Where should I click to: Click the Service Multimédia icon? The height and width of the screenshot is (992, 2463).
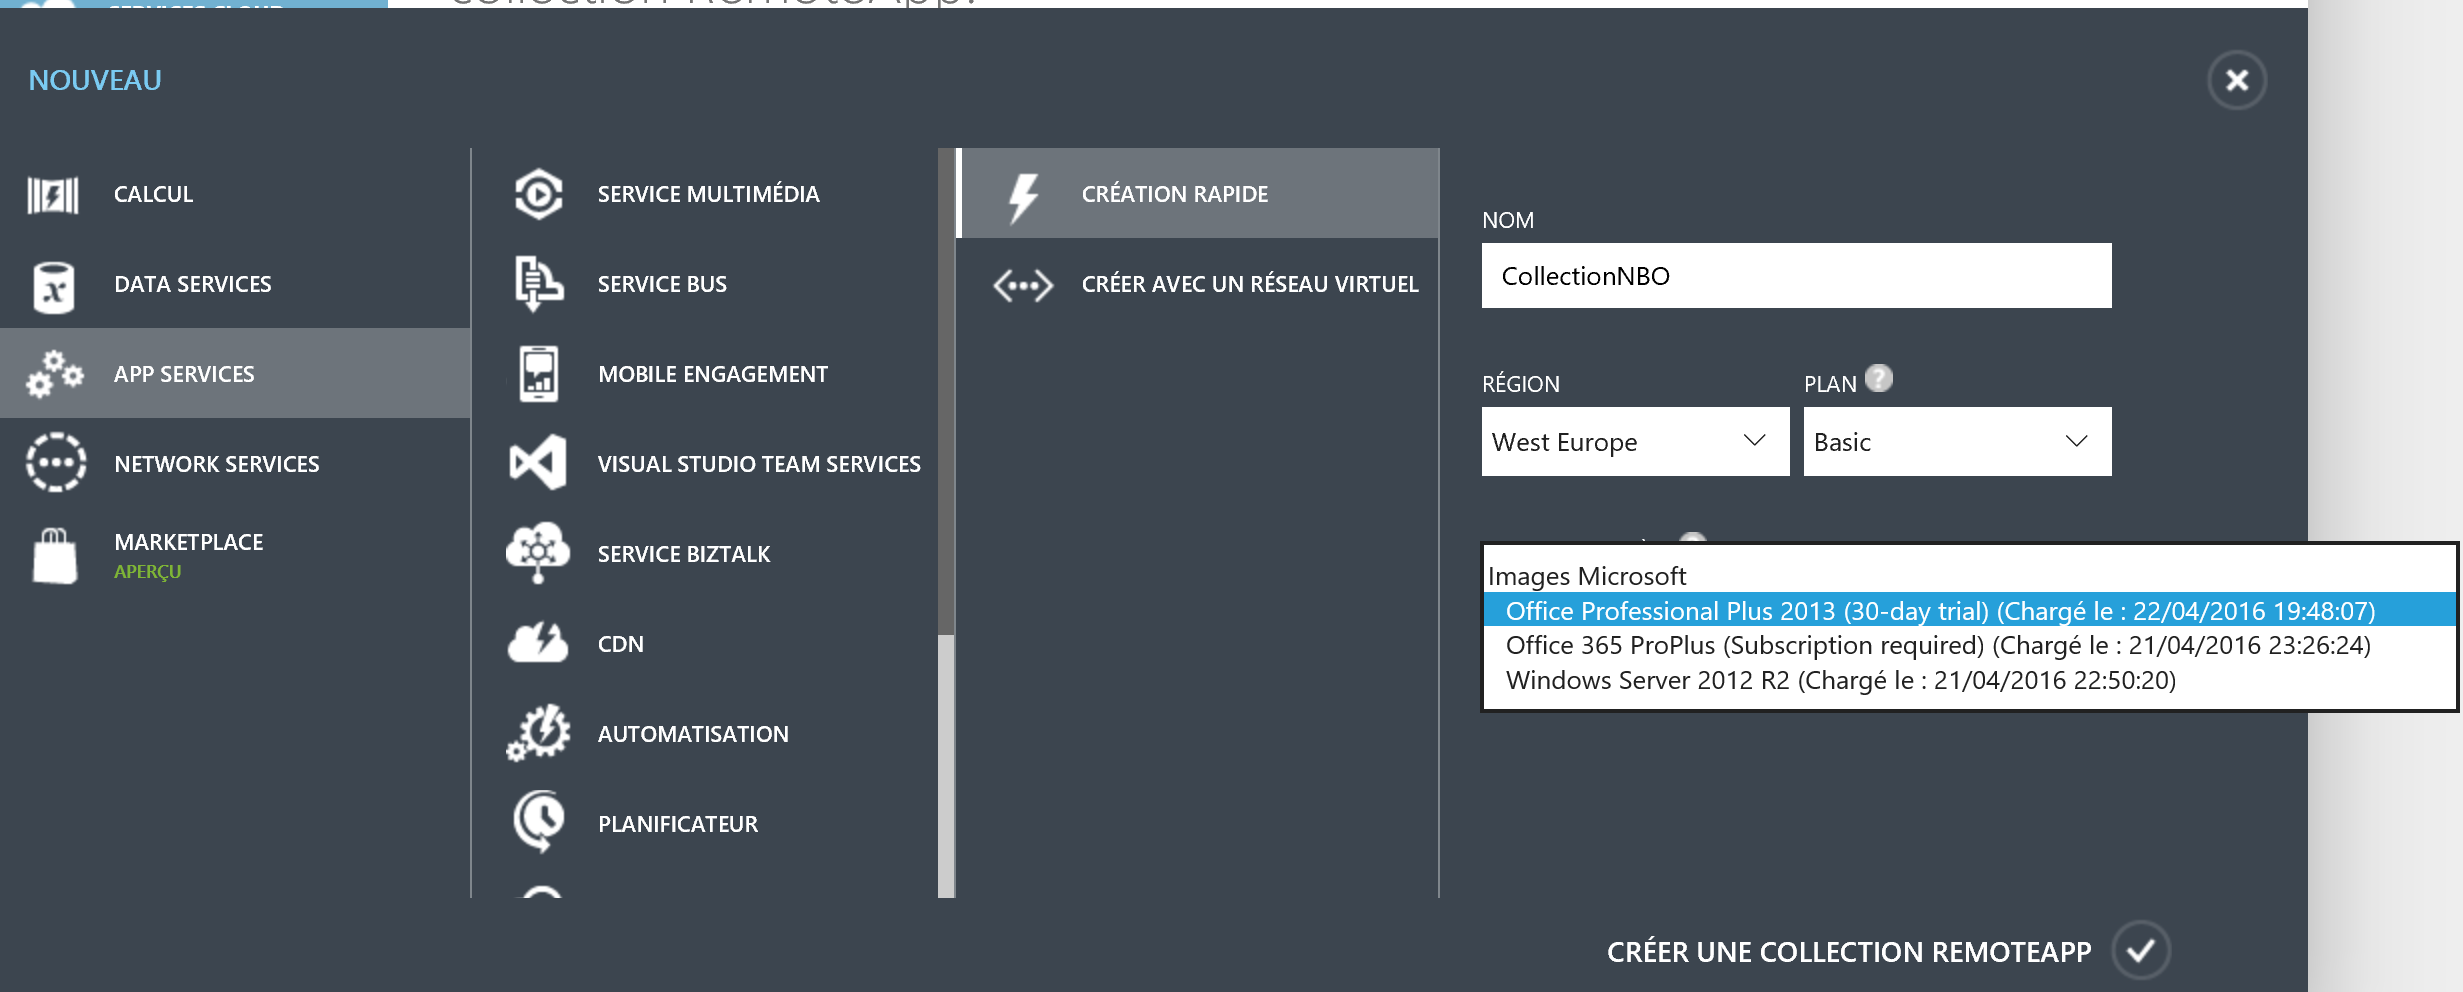538,194
